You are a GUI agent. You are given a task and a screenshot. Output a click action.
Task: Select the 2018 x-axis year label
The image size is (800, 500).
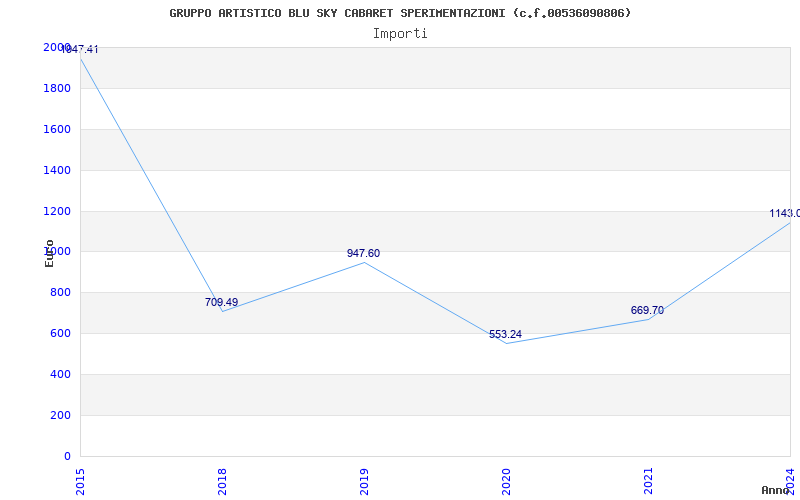pos(222,480)
